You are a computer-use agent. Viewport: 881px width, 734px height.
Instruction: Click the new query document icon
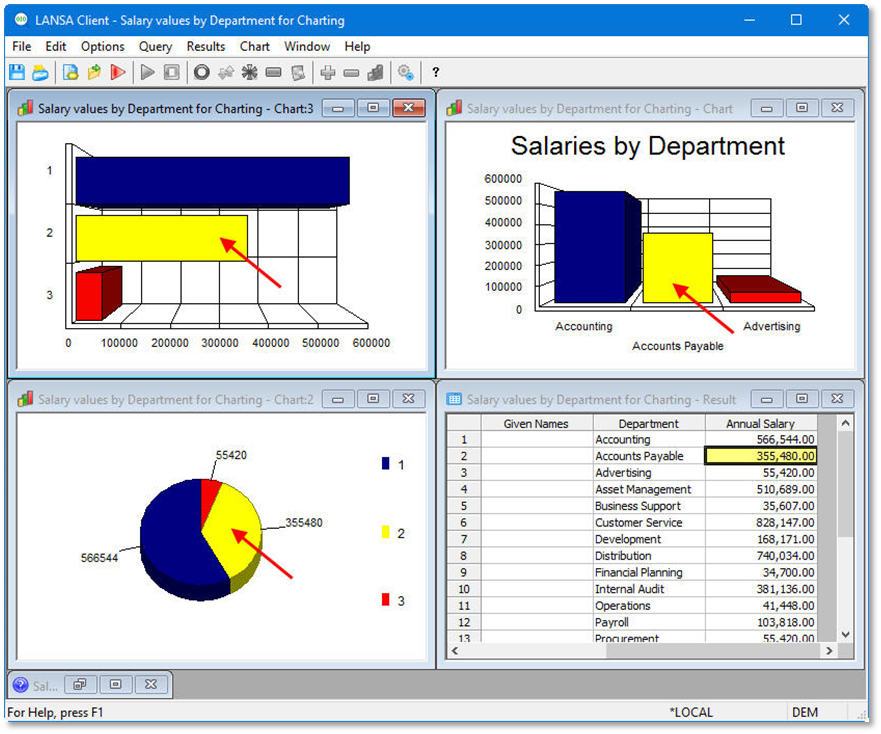pos(70,72)
